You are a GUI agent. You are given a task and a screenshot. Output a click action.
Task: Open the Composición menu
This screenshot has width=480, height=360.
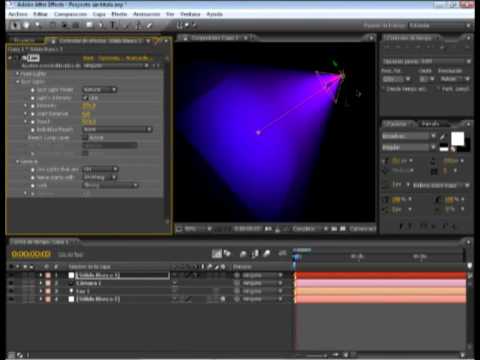(x=70, y=14)
